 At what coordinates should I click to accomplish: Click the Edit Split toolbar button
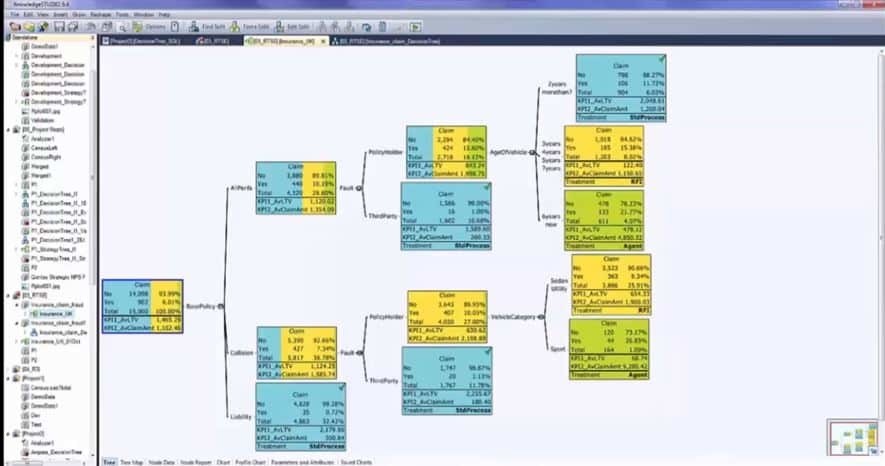pyautogui.click(x=295, y=26)
